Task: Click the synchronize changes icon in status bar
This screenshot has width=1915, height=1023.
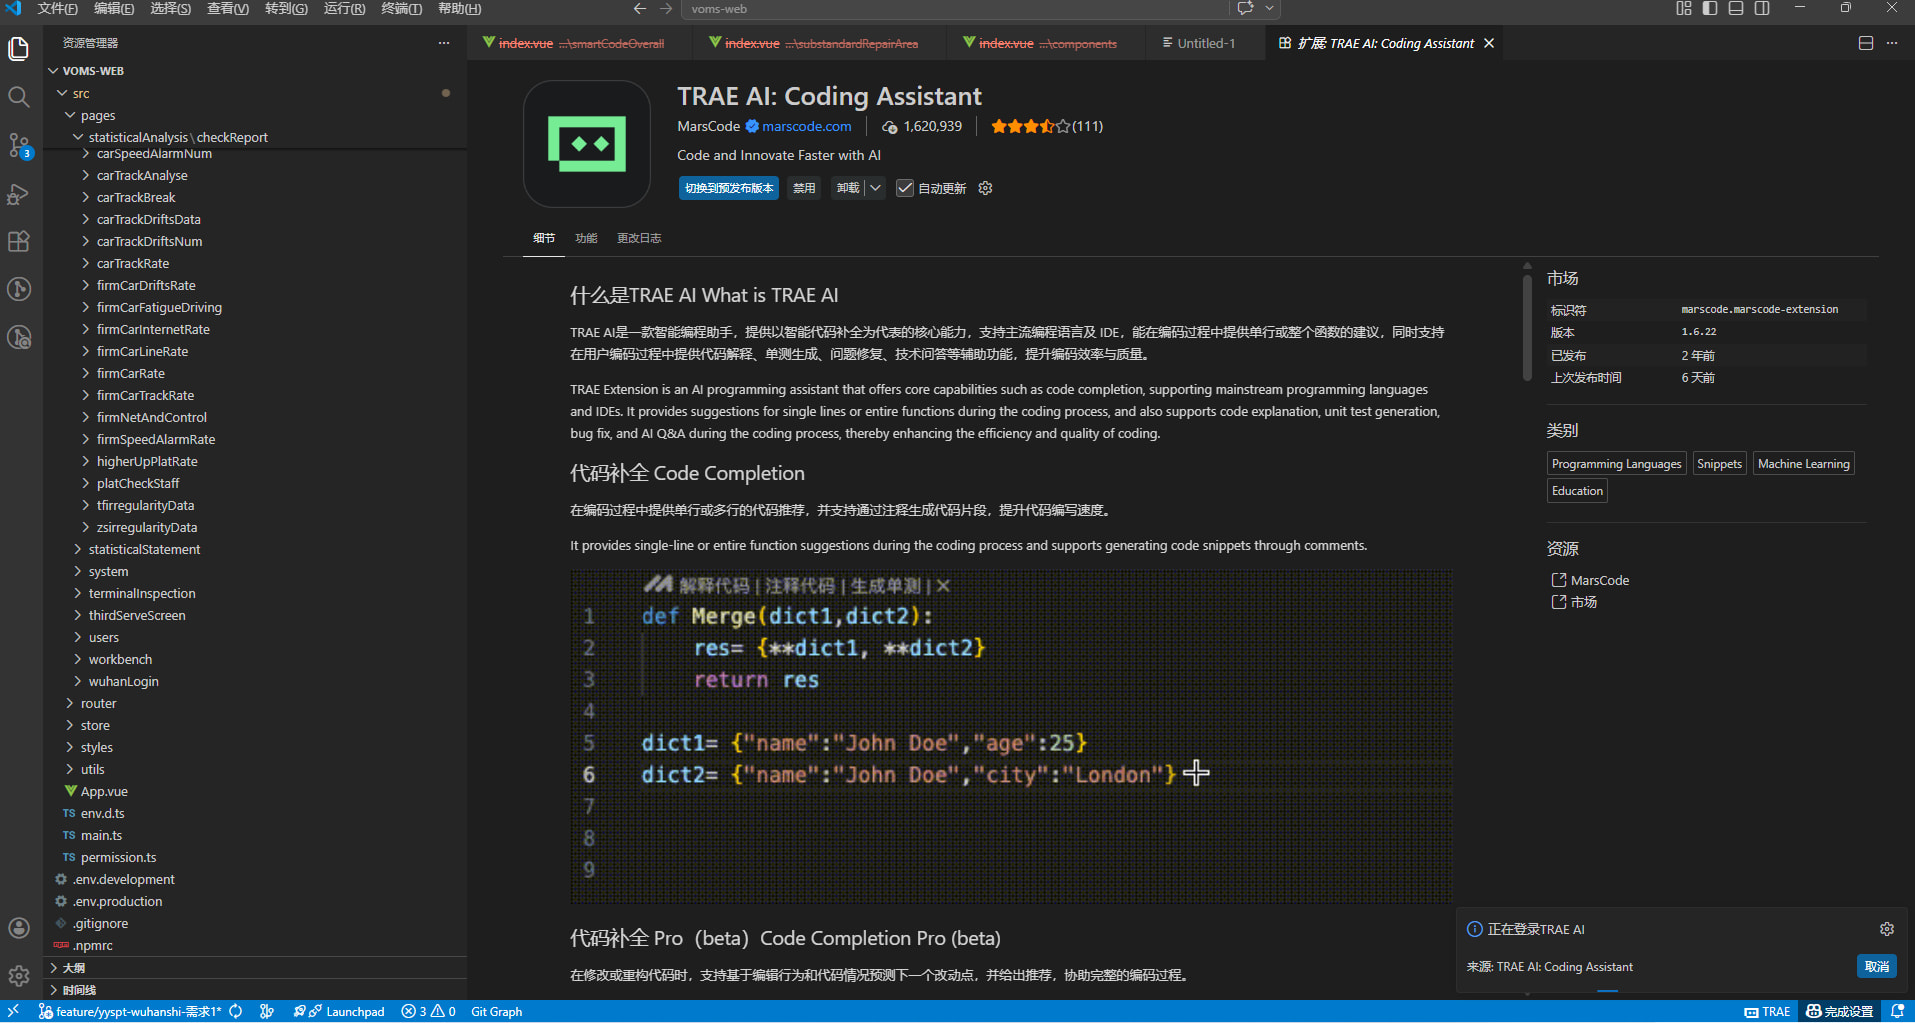Action: point(236,1011)
